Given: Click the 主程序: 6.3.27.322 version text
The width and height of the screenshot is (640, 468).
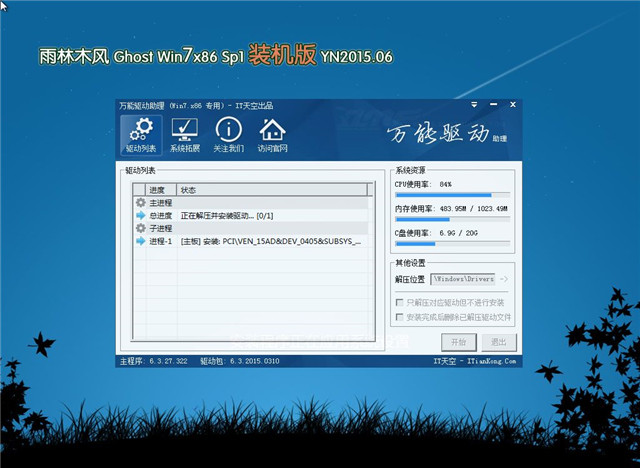Looking at the screenshot, I should [154, 361].
